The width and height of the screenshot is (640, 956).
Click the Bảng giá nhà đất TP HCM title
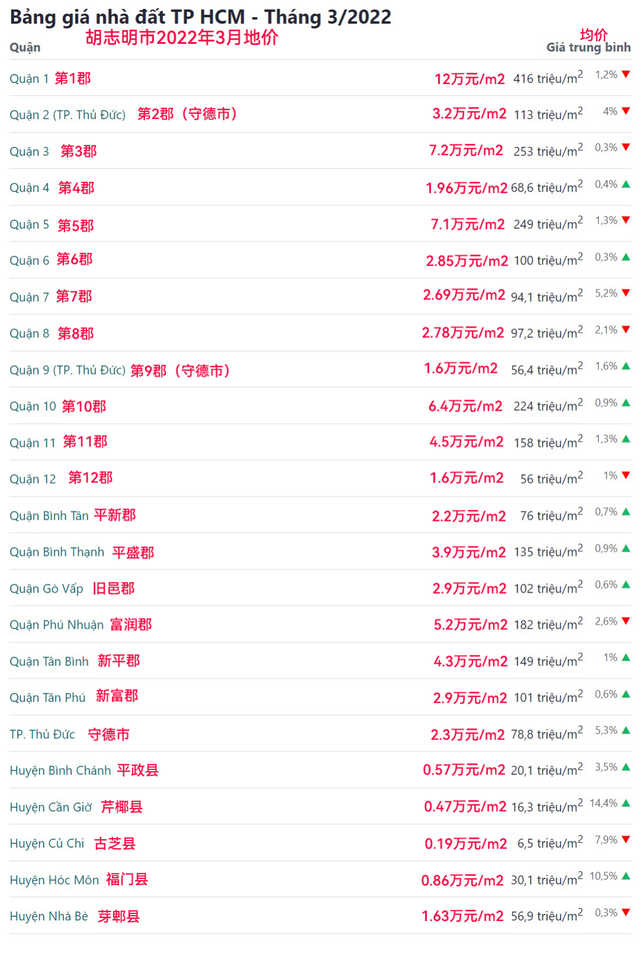(x=200, y=17)
